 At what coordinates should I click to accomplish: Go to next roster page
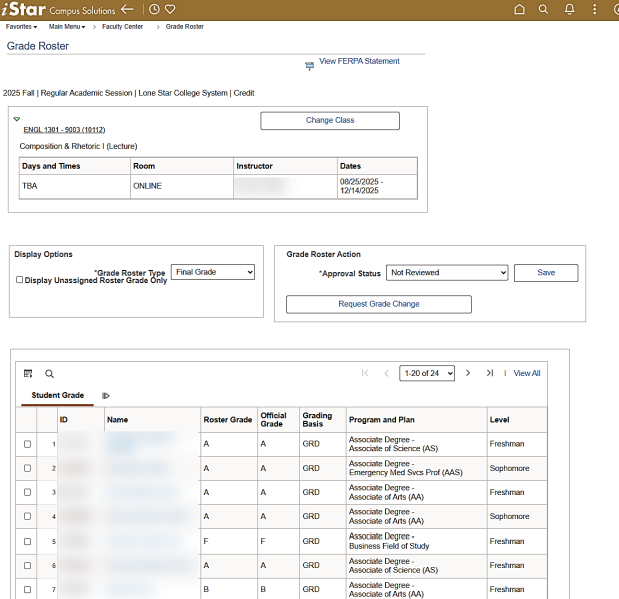coord(468,373)
